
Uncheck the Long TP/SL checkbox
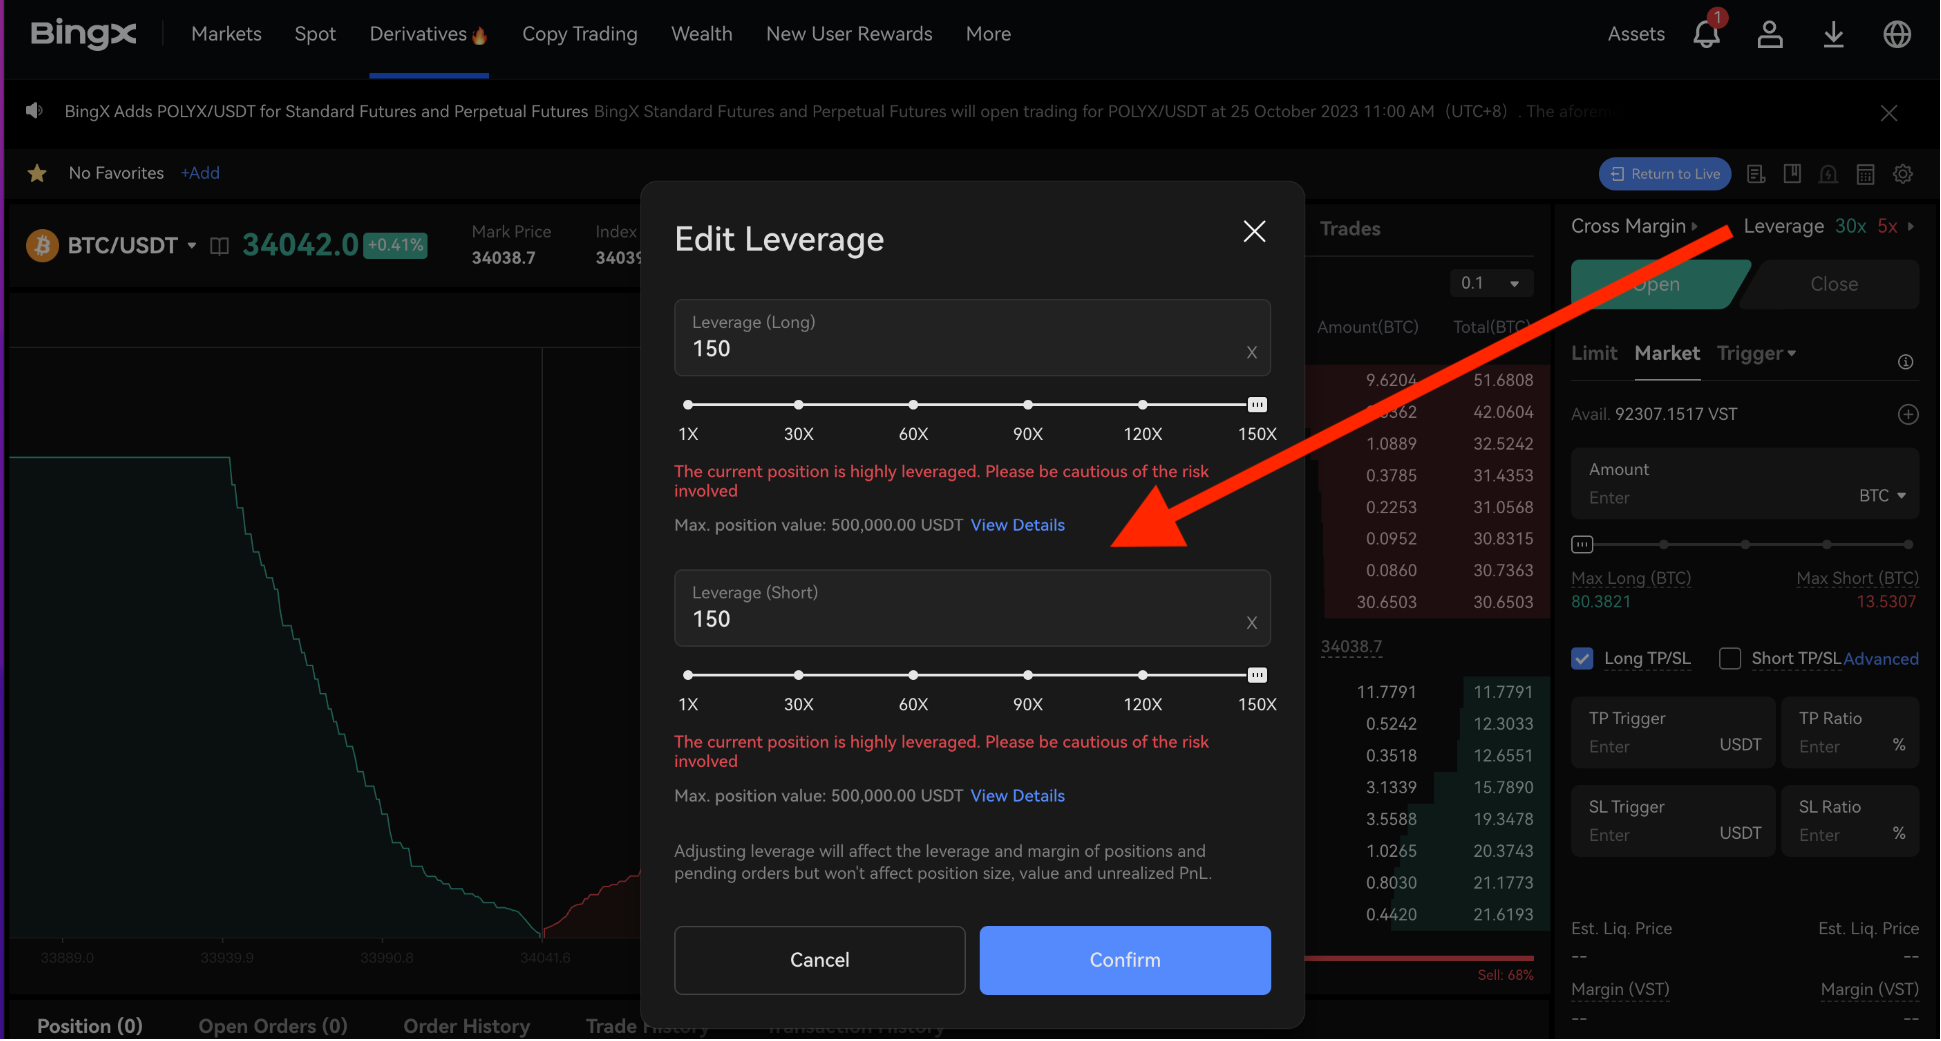[1582, 658]
